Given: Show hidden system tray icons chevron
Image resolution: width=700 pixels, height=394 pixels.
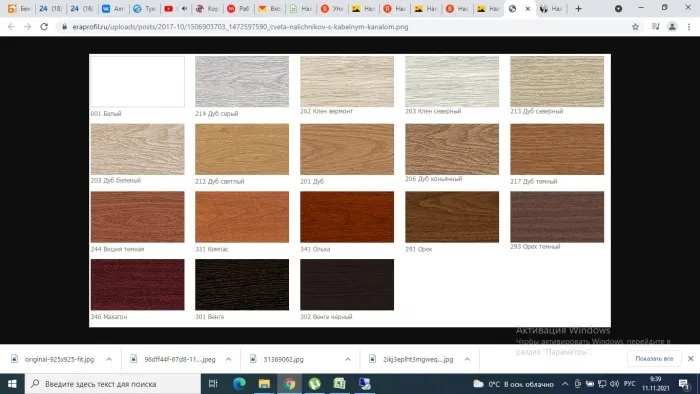Looking at the screenshot, I should click(x=565, y=384).
